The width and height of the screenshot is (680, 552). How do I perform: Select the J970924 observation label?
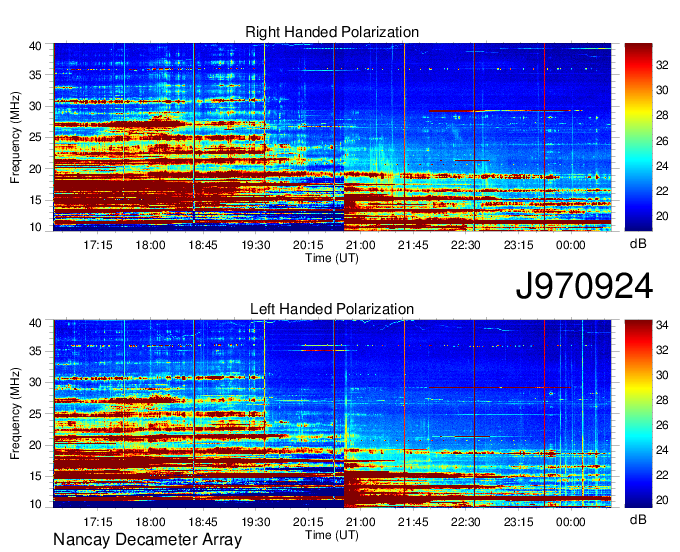point(584,286)
